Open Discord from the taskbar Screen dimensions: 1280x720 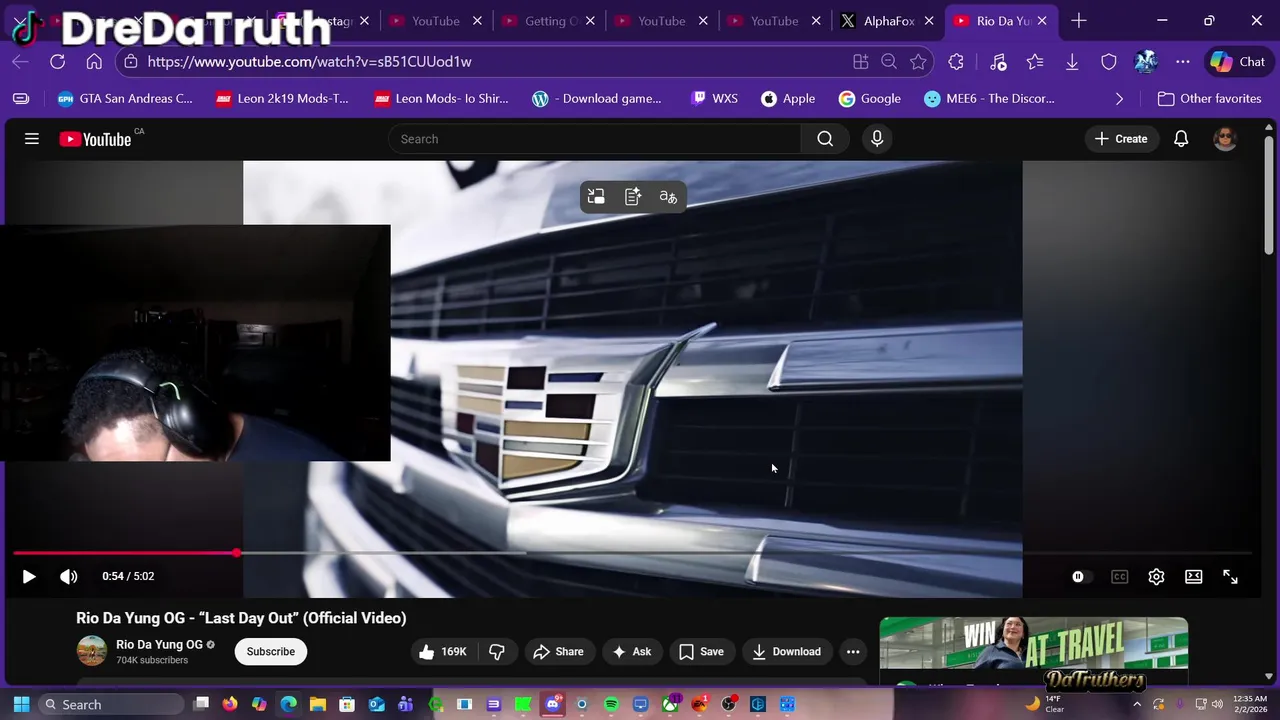click(552, 705)
